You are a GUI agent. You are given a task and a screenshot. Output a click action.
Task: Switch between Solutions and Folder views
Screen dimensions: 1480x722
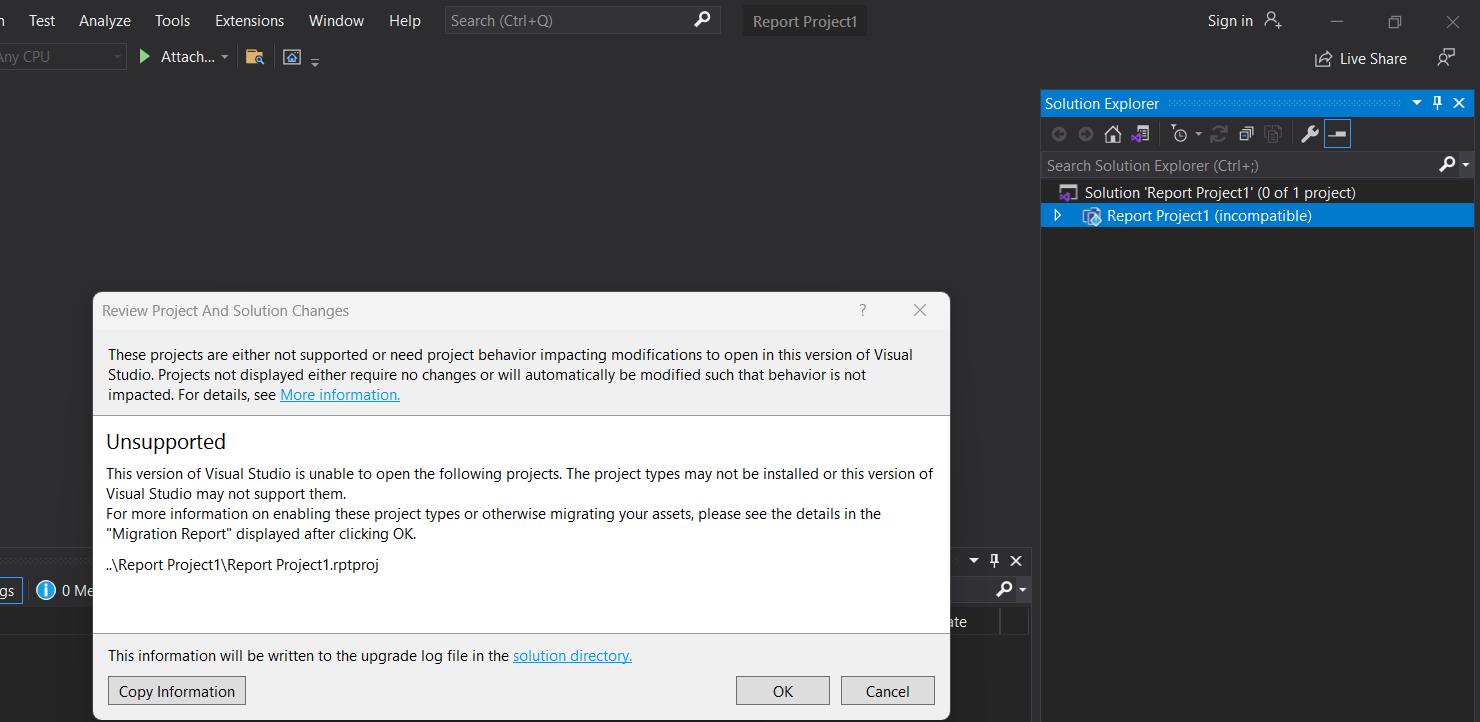point(1140,134)
